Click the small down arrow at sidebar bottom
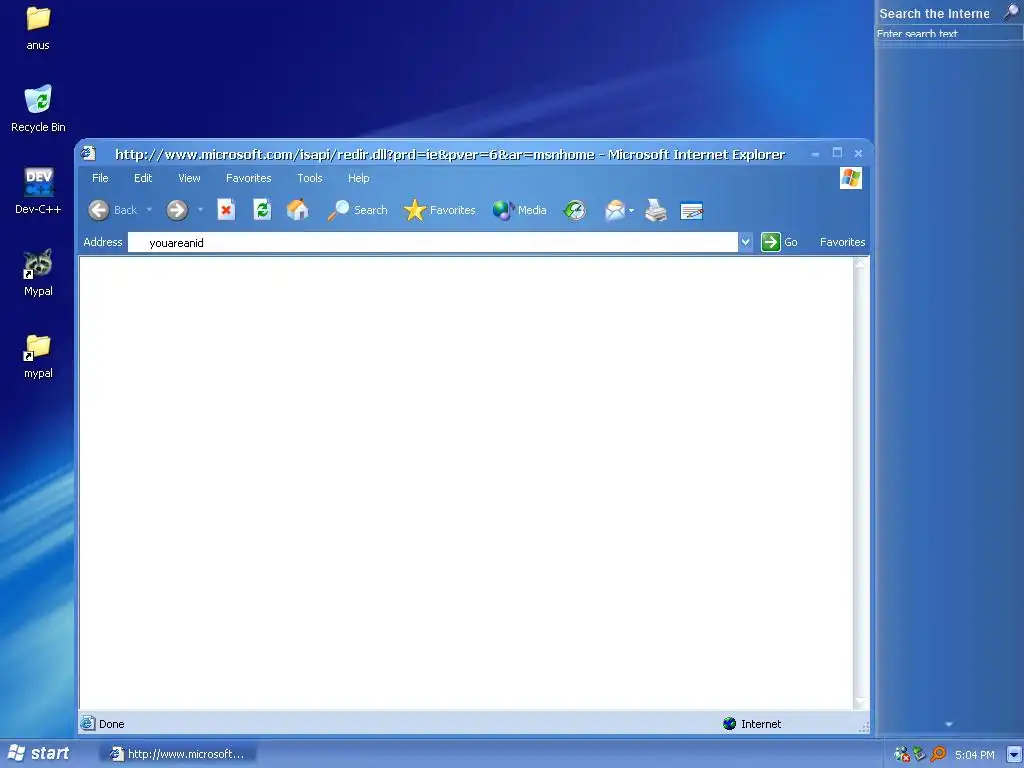 pyautogui.click(x=949, y=724)
